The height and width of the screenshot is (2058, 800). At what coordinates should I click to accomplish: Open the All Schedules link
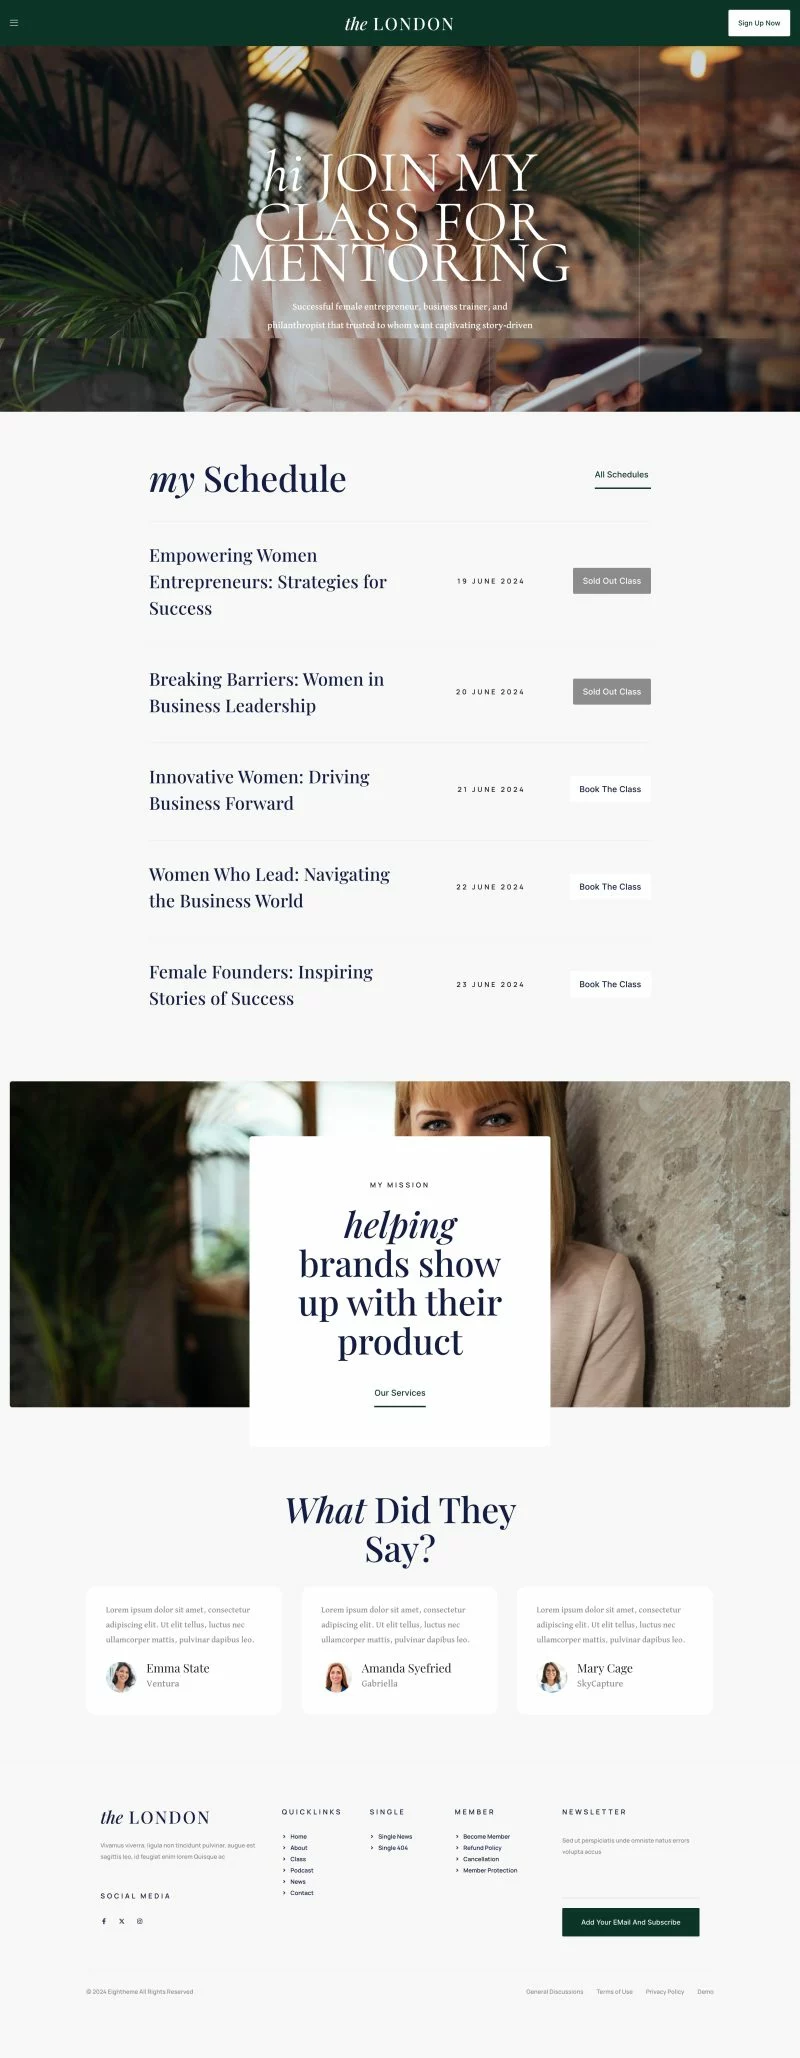pos(622,475)
